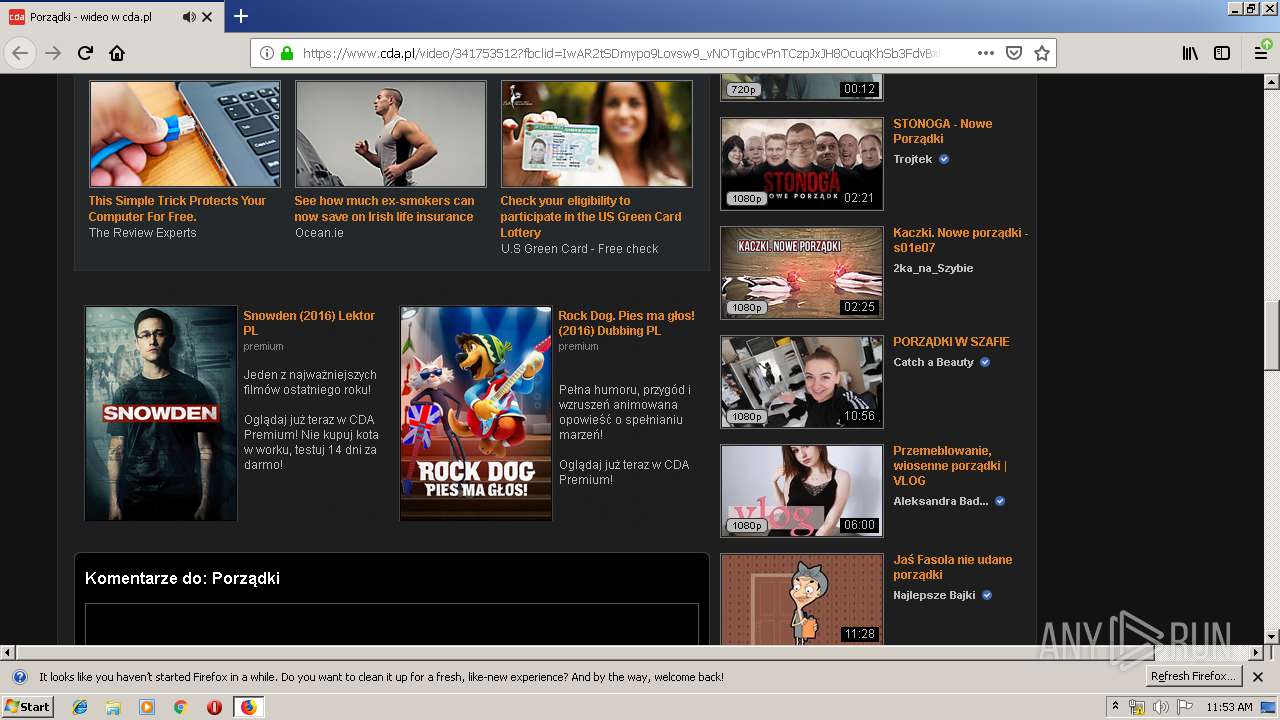Play the Jaś Fasola video thumbnail
This screenshot has width=1280, height=720.
[x=802, y=599]
